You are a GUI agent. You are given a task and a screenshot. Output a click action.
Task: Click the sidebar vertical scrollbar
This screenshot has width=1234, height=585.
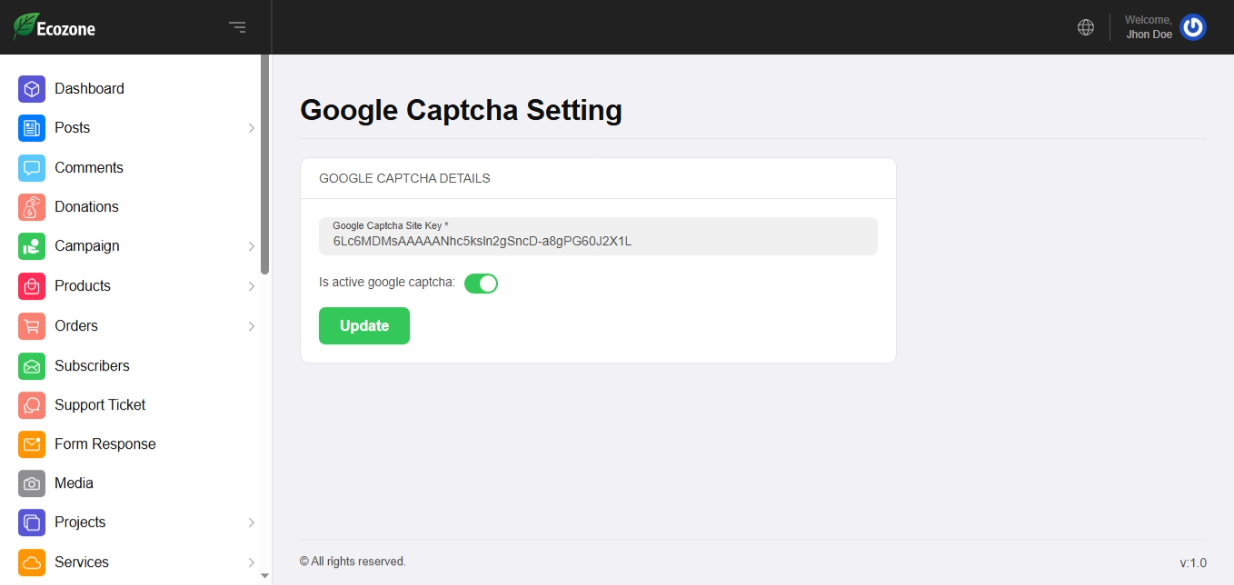(264, 165)
